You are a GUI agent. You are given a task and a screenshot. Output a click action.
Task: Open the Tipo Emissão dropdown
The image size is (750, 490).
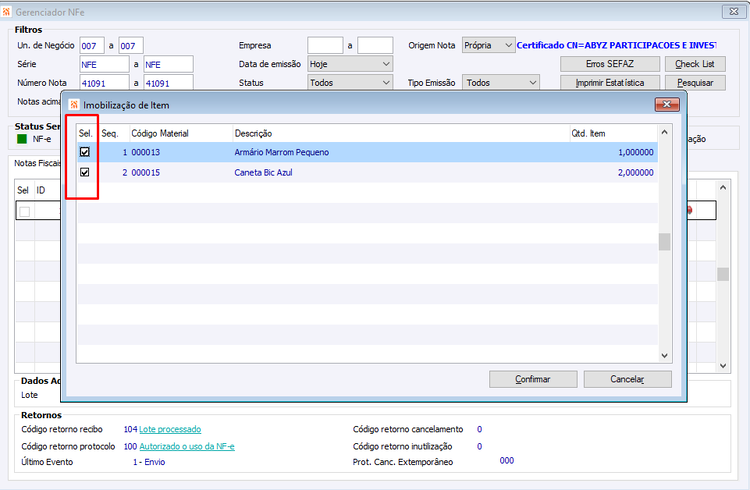pos(501,83)
